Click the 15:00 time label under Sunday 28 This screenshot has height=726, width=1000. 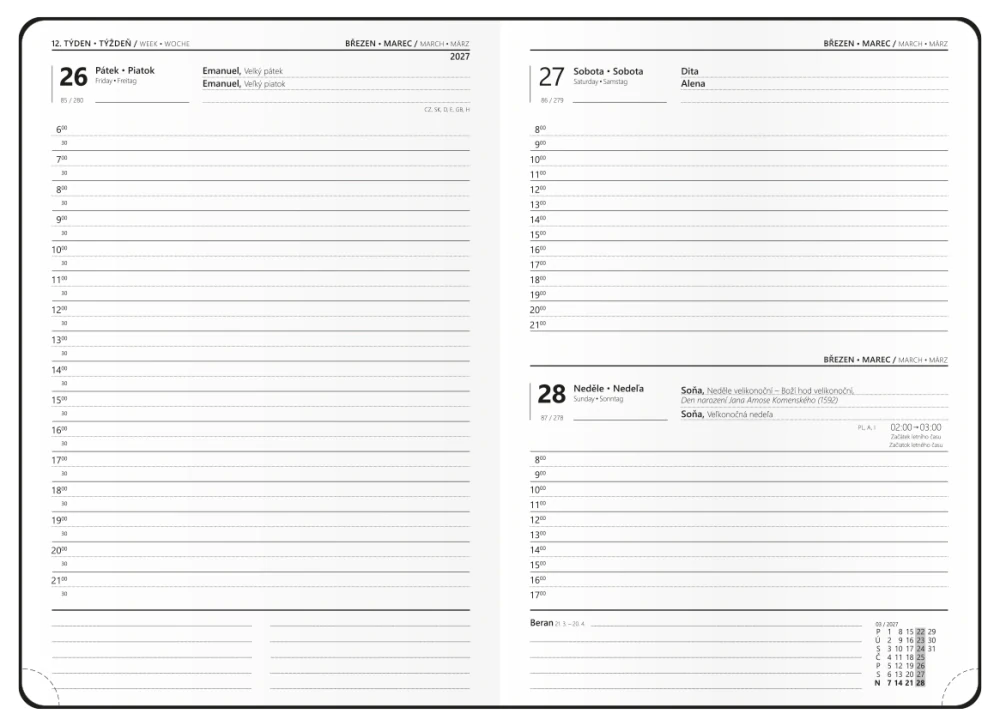(538, 565)
